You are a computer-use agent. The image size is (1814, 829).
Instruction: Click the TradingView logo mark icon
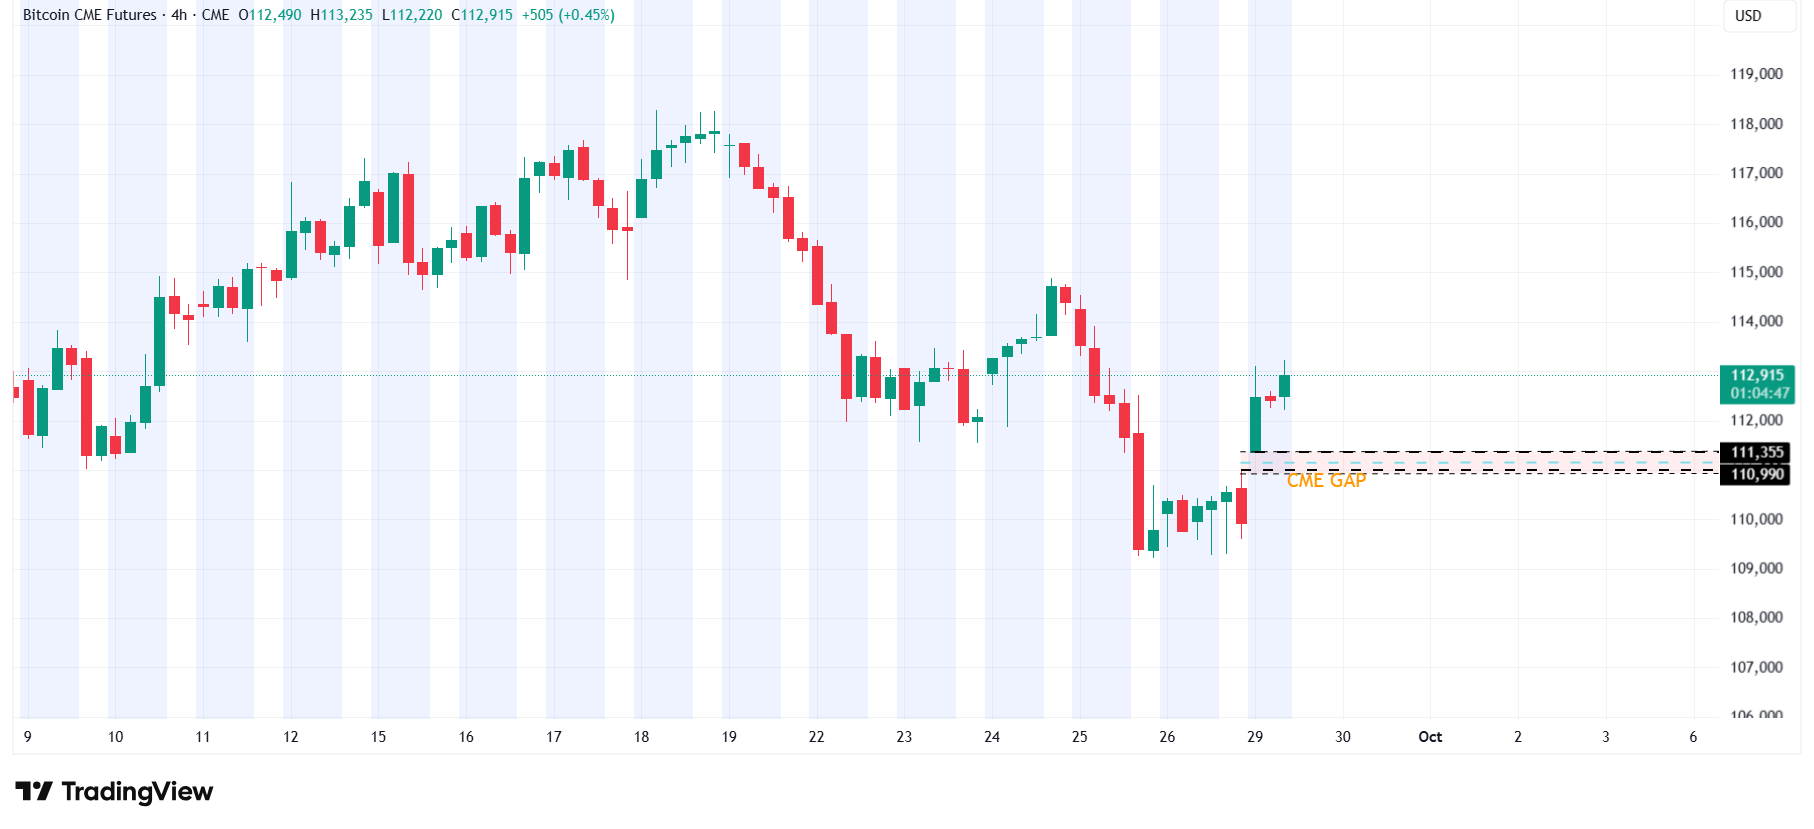click(x=33, y=792)
